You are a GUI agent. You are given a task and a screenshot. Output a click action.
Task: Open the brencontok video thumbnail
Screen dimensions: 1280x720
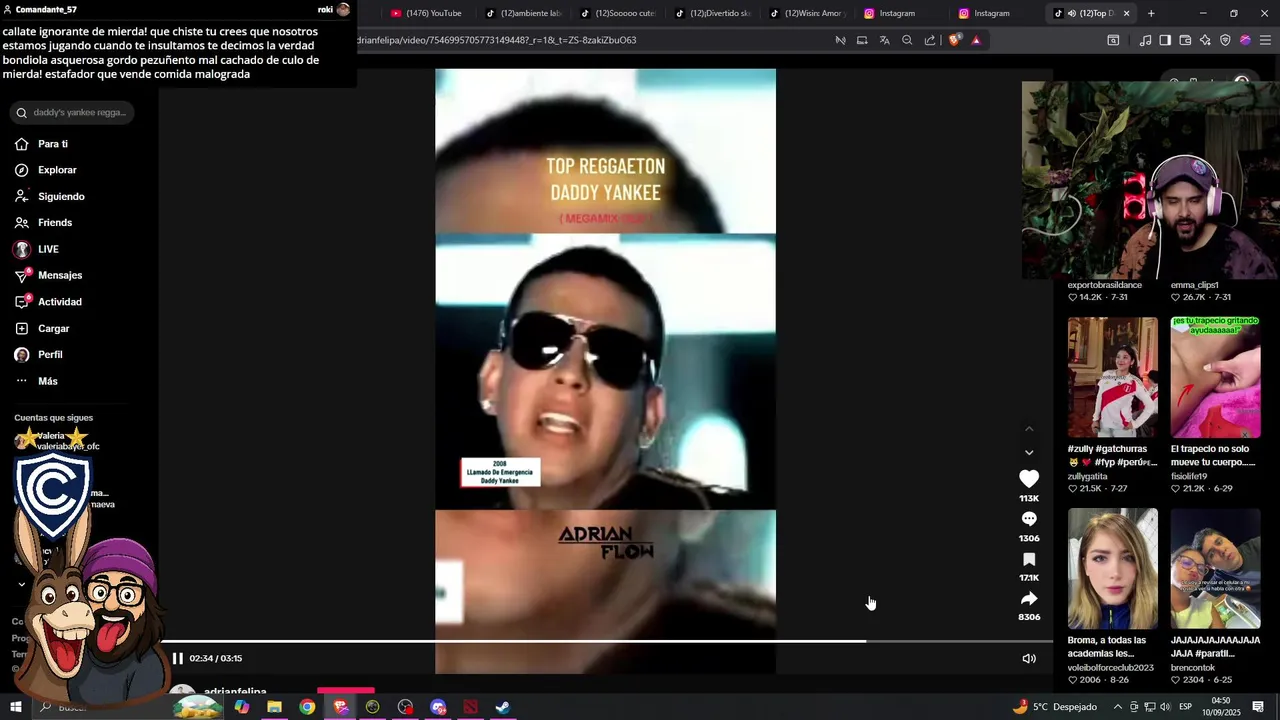(1216, 569)
